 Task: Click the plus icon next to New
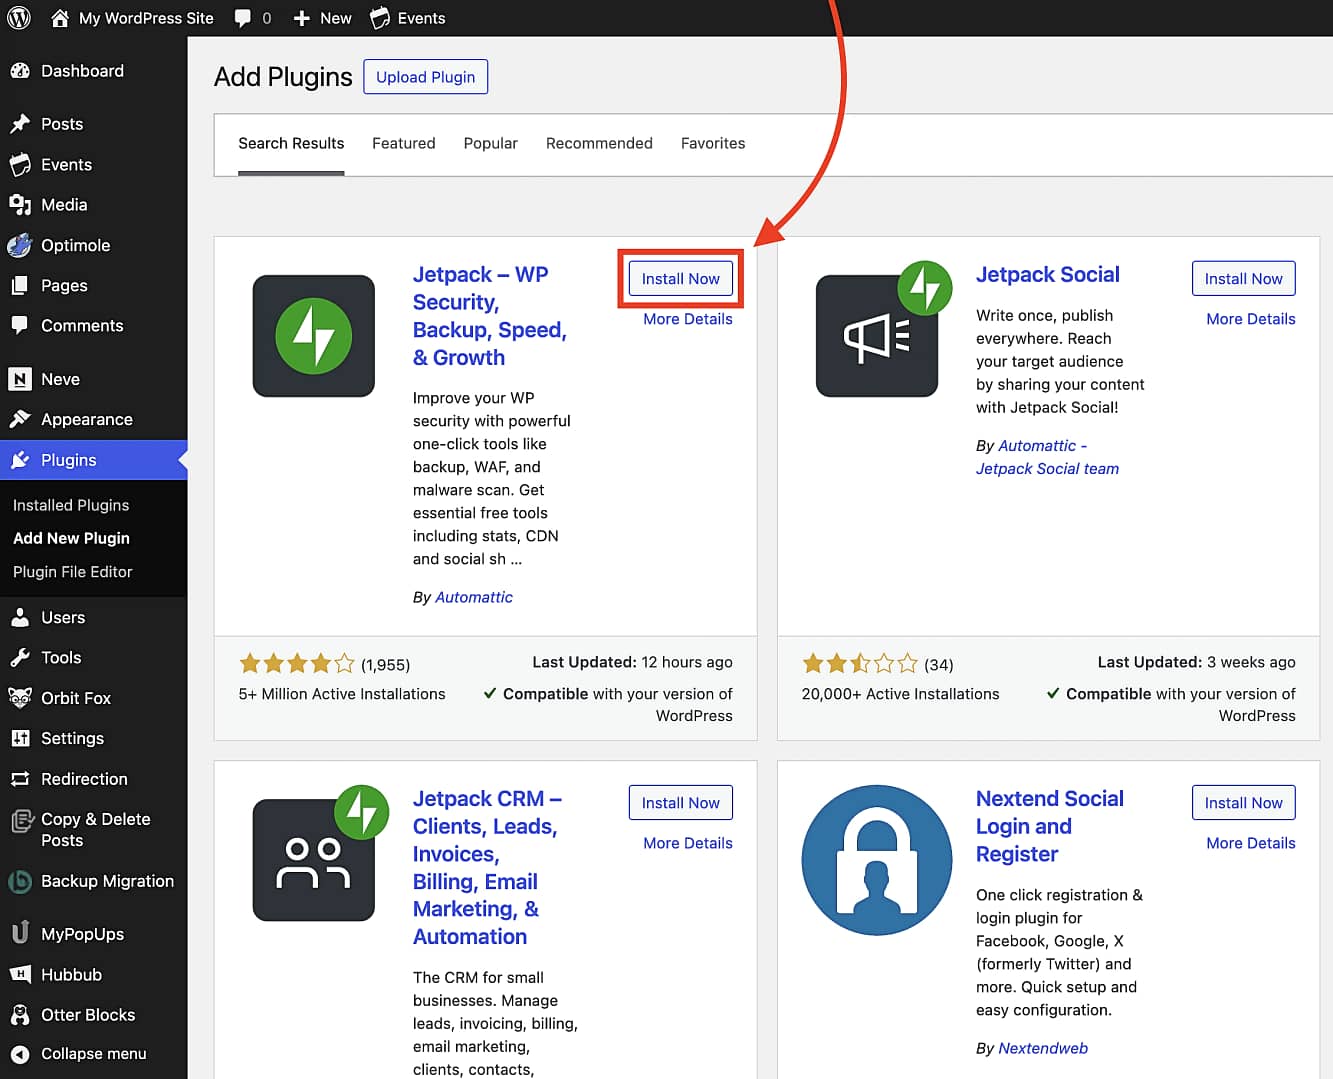tap(302, 18)
